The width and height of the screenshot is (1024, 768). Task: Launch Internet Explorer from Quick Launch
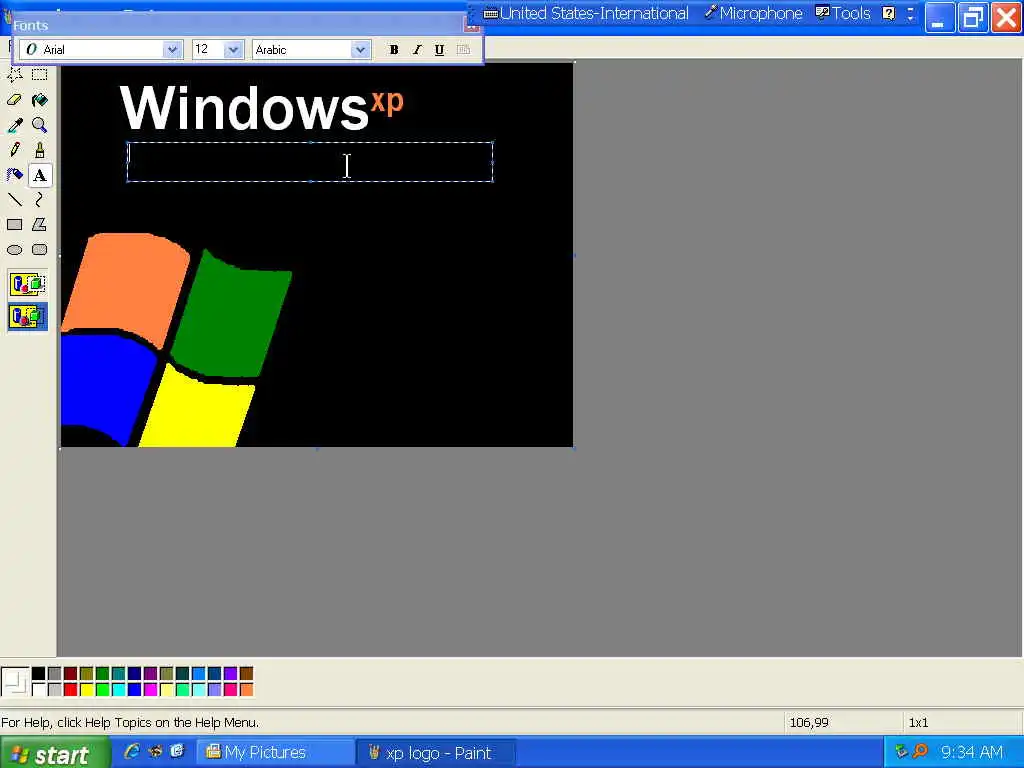coord(132,752)
